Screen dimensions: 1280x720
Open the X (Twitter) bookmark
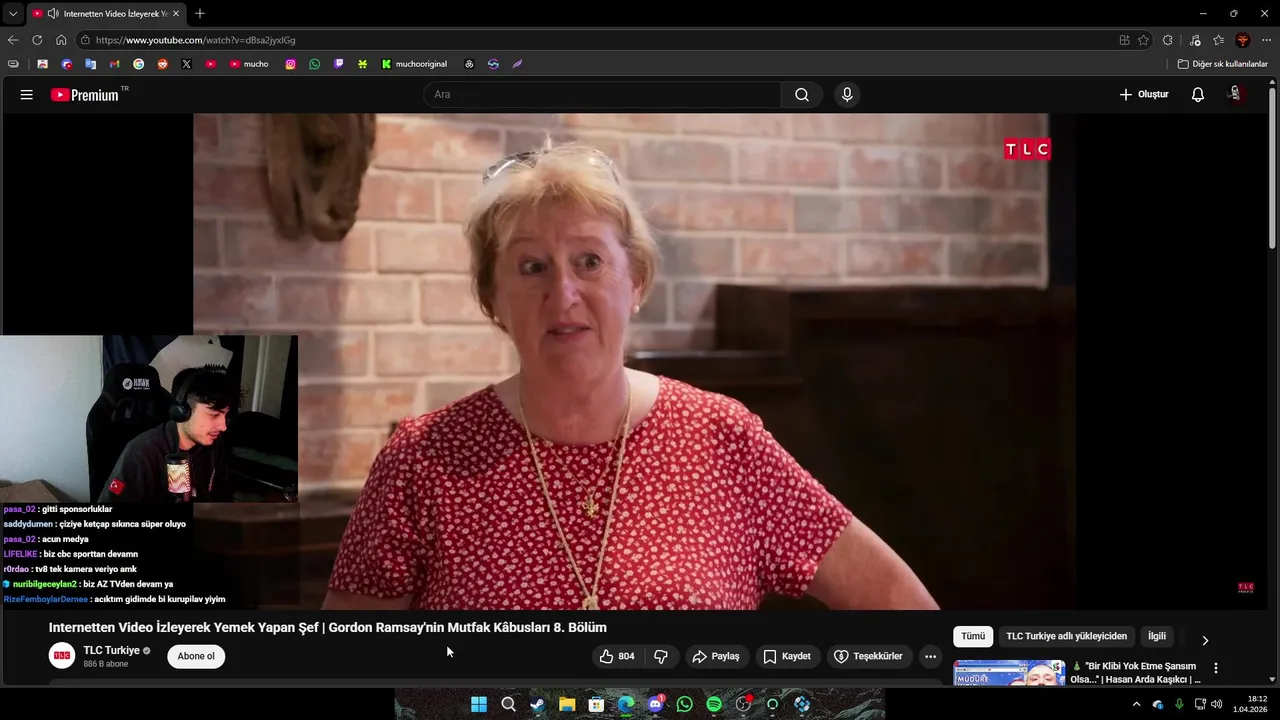pos(186,64)
